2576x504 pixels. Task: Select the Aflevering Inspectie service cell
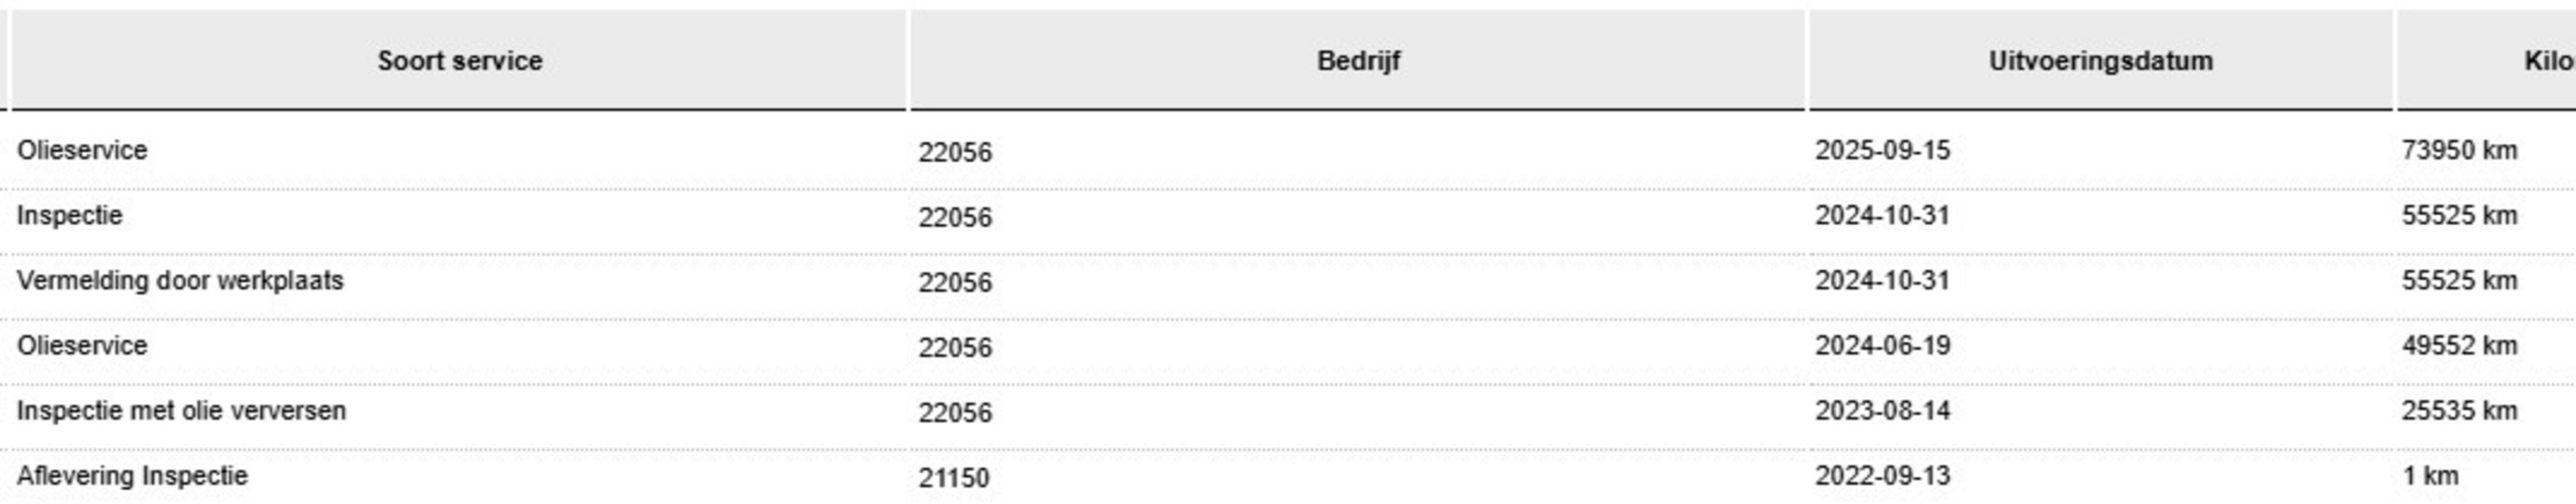[132, 476]
